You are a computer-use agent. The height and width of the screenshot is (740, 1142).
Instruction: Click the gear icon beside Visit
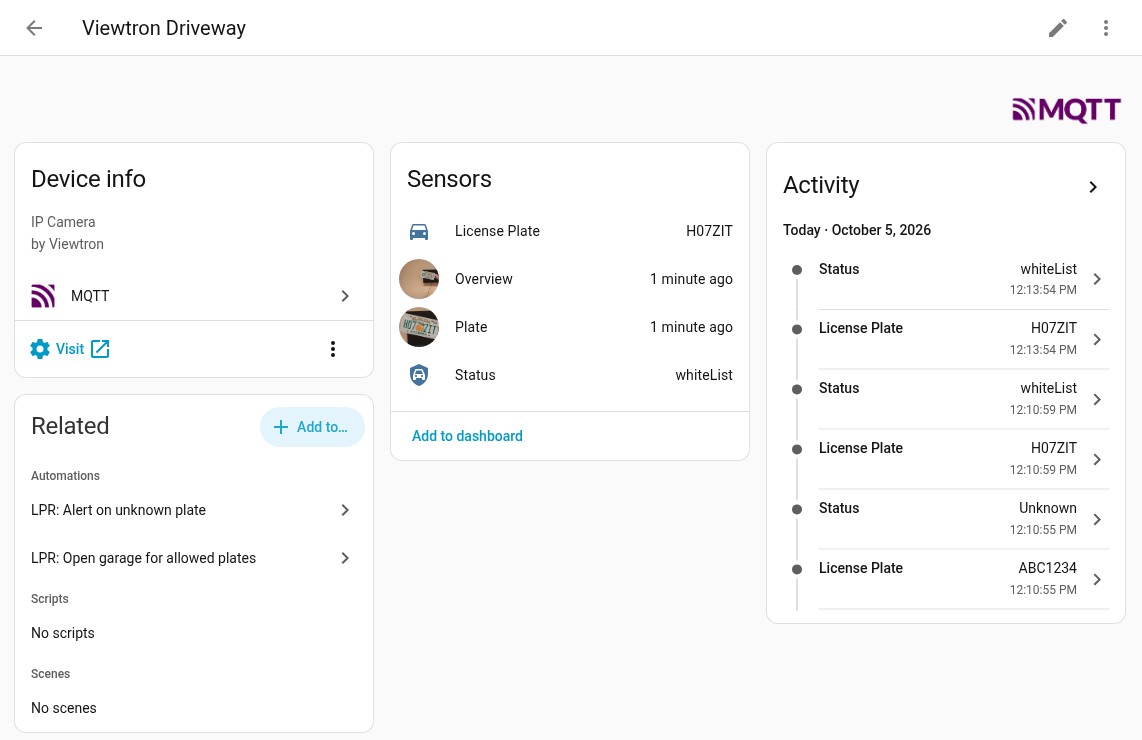tap(40, 349)
